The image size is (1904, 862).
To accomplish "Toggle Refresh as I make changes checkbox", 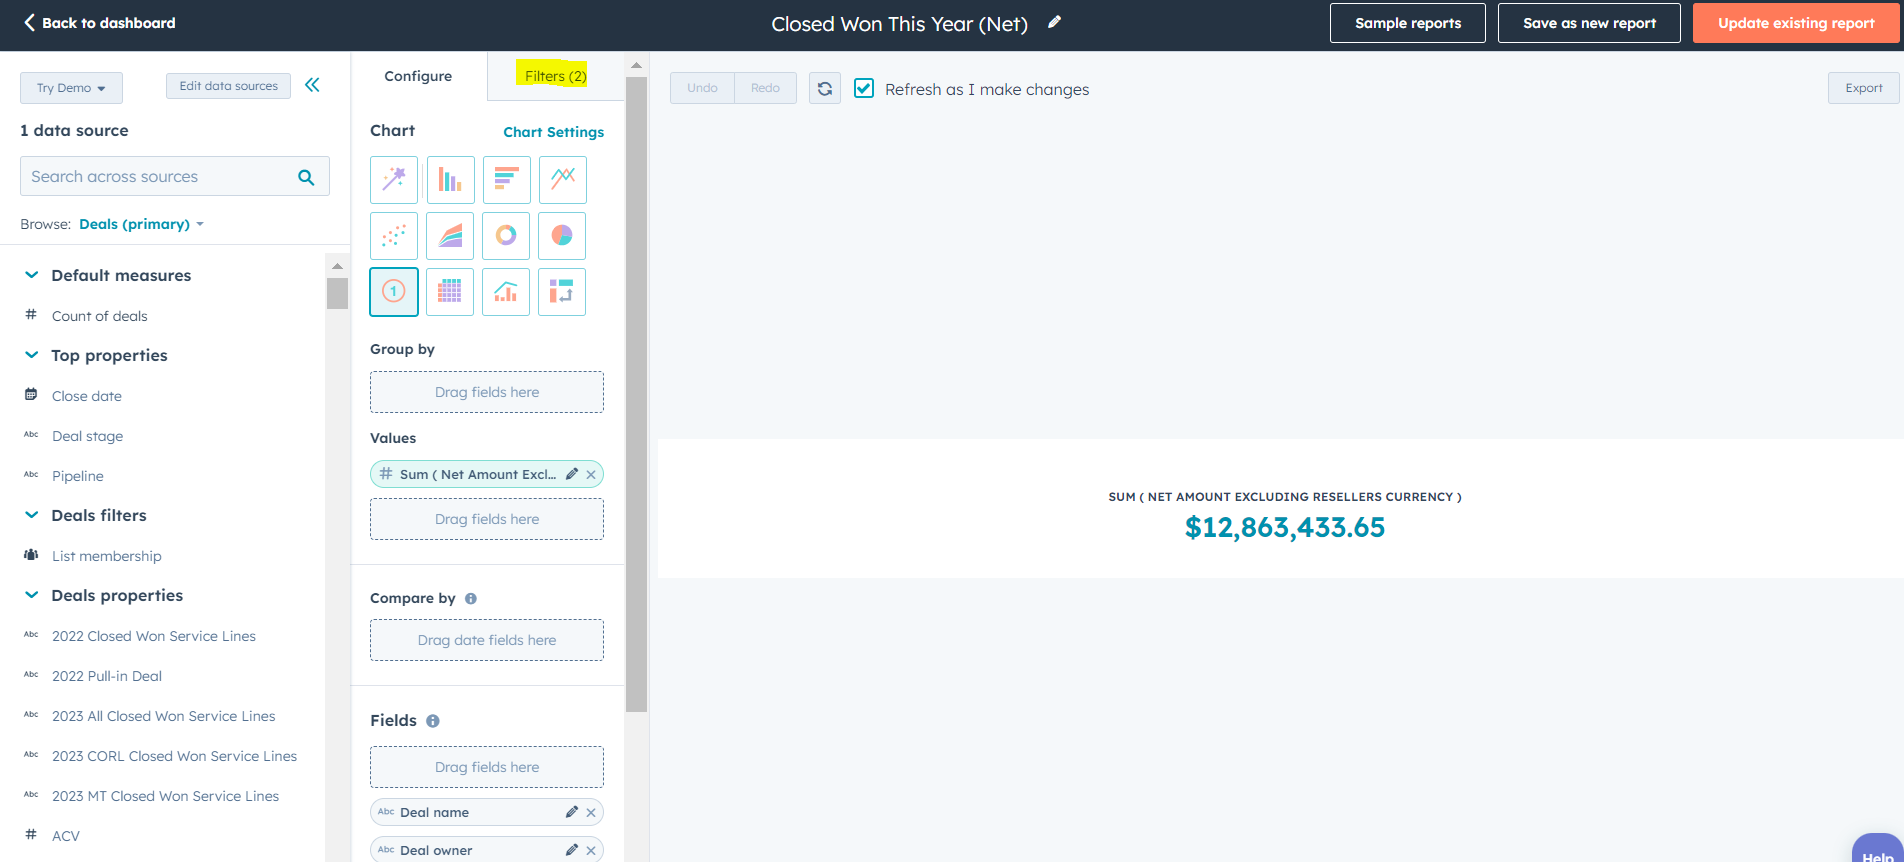I will (x=864, y=88).
